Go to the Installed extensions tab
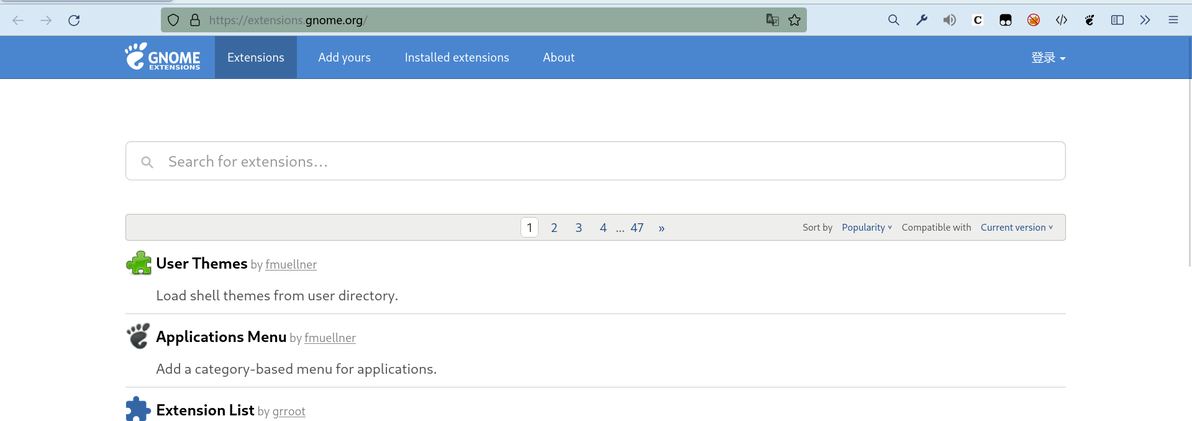 click(456, 58)
